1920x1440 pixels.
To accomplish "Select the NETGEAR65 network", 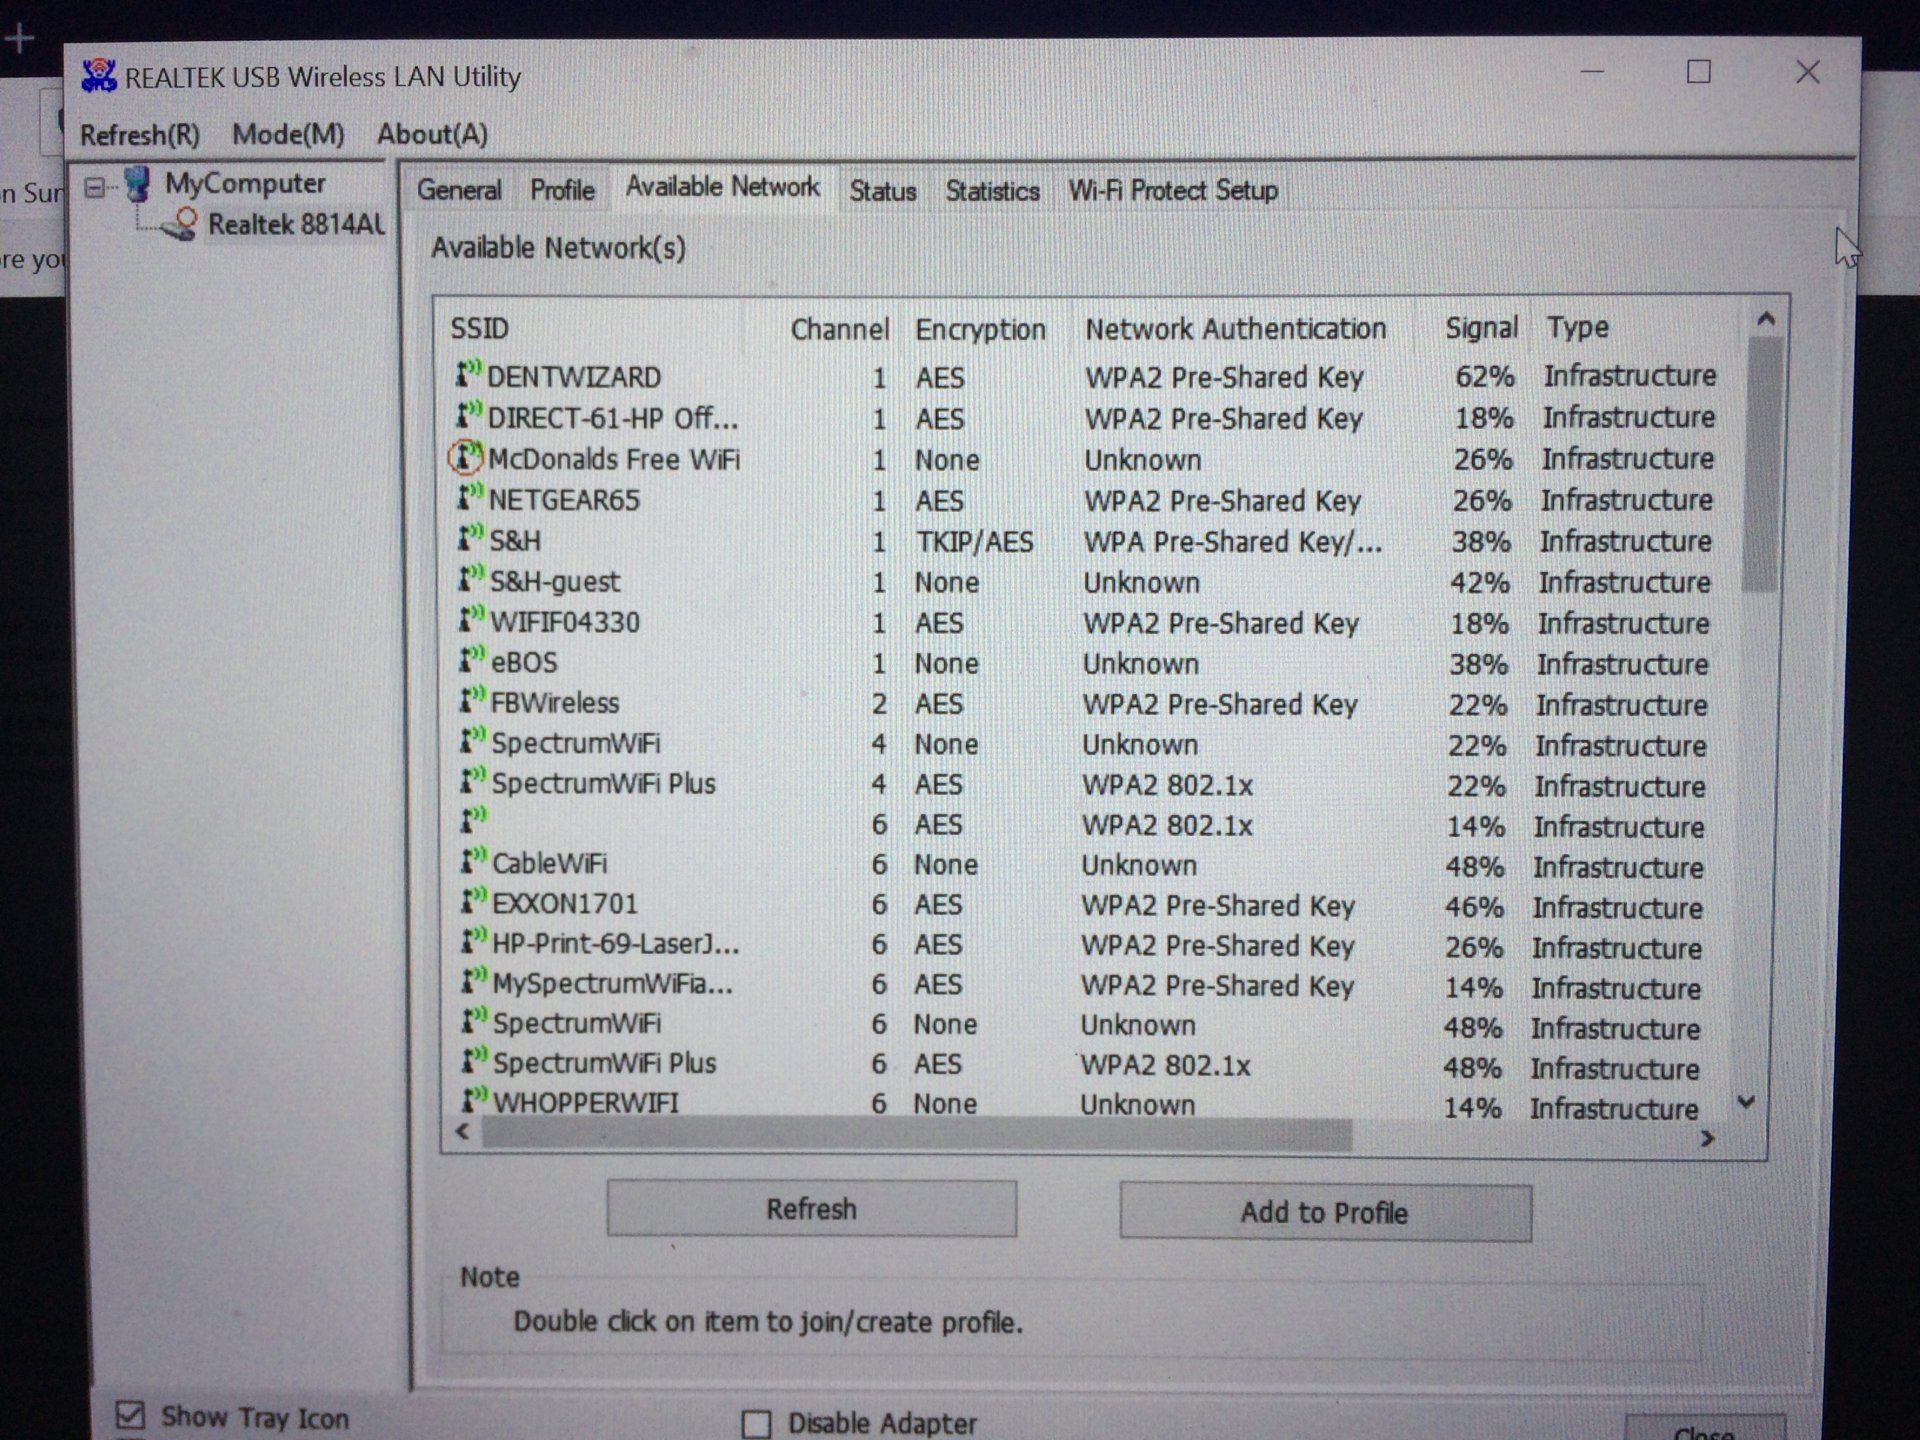I will (1085, 500).
